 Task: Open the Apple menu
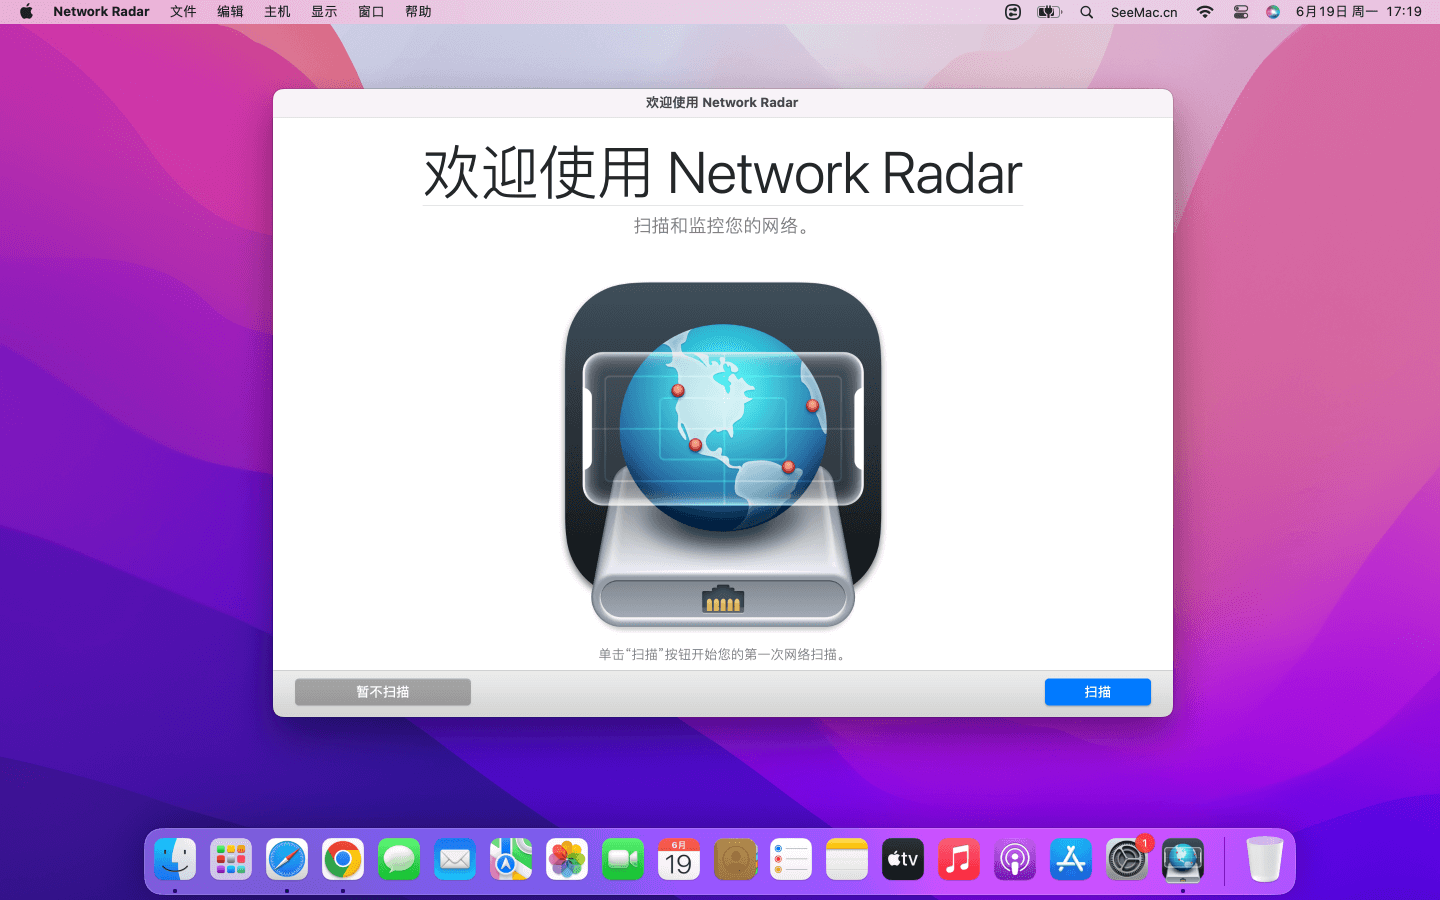pyautogui.click(x=26, y=12)
